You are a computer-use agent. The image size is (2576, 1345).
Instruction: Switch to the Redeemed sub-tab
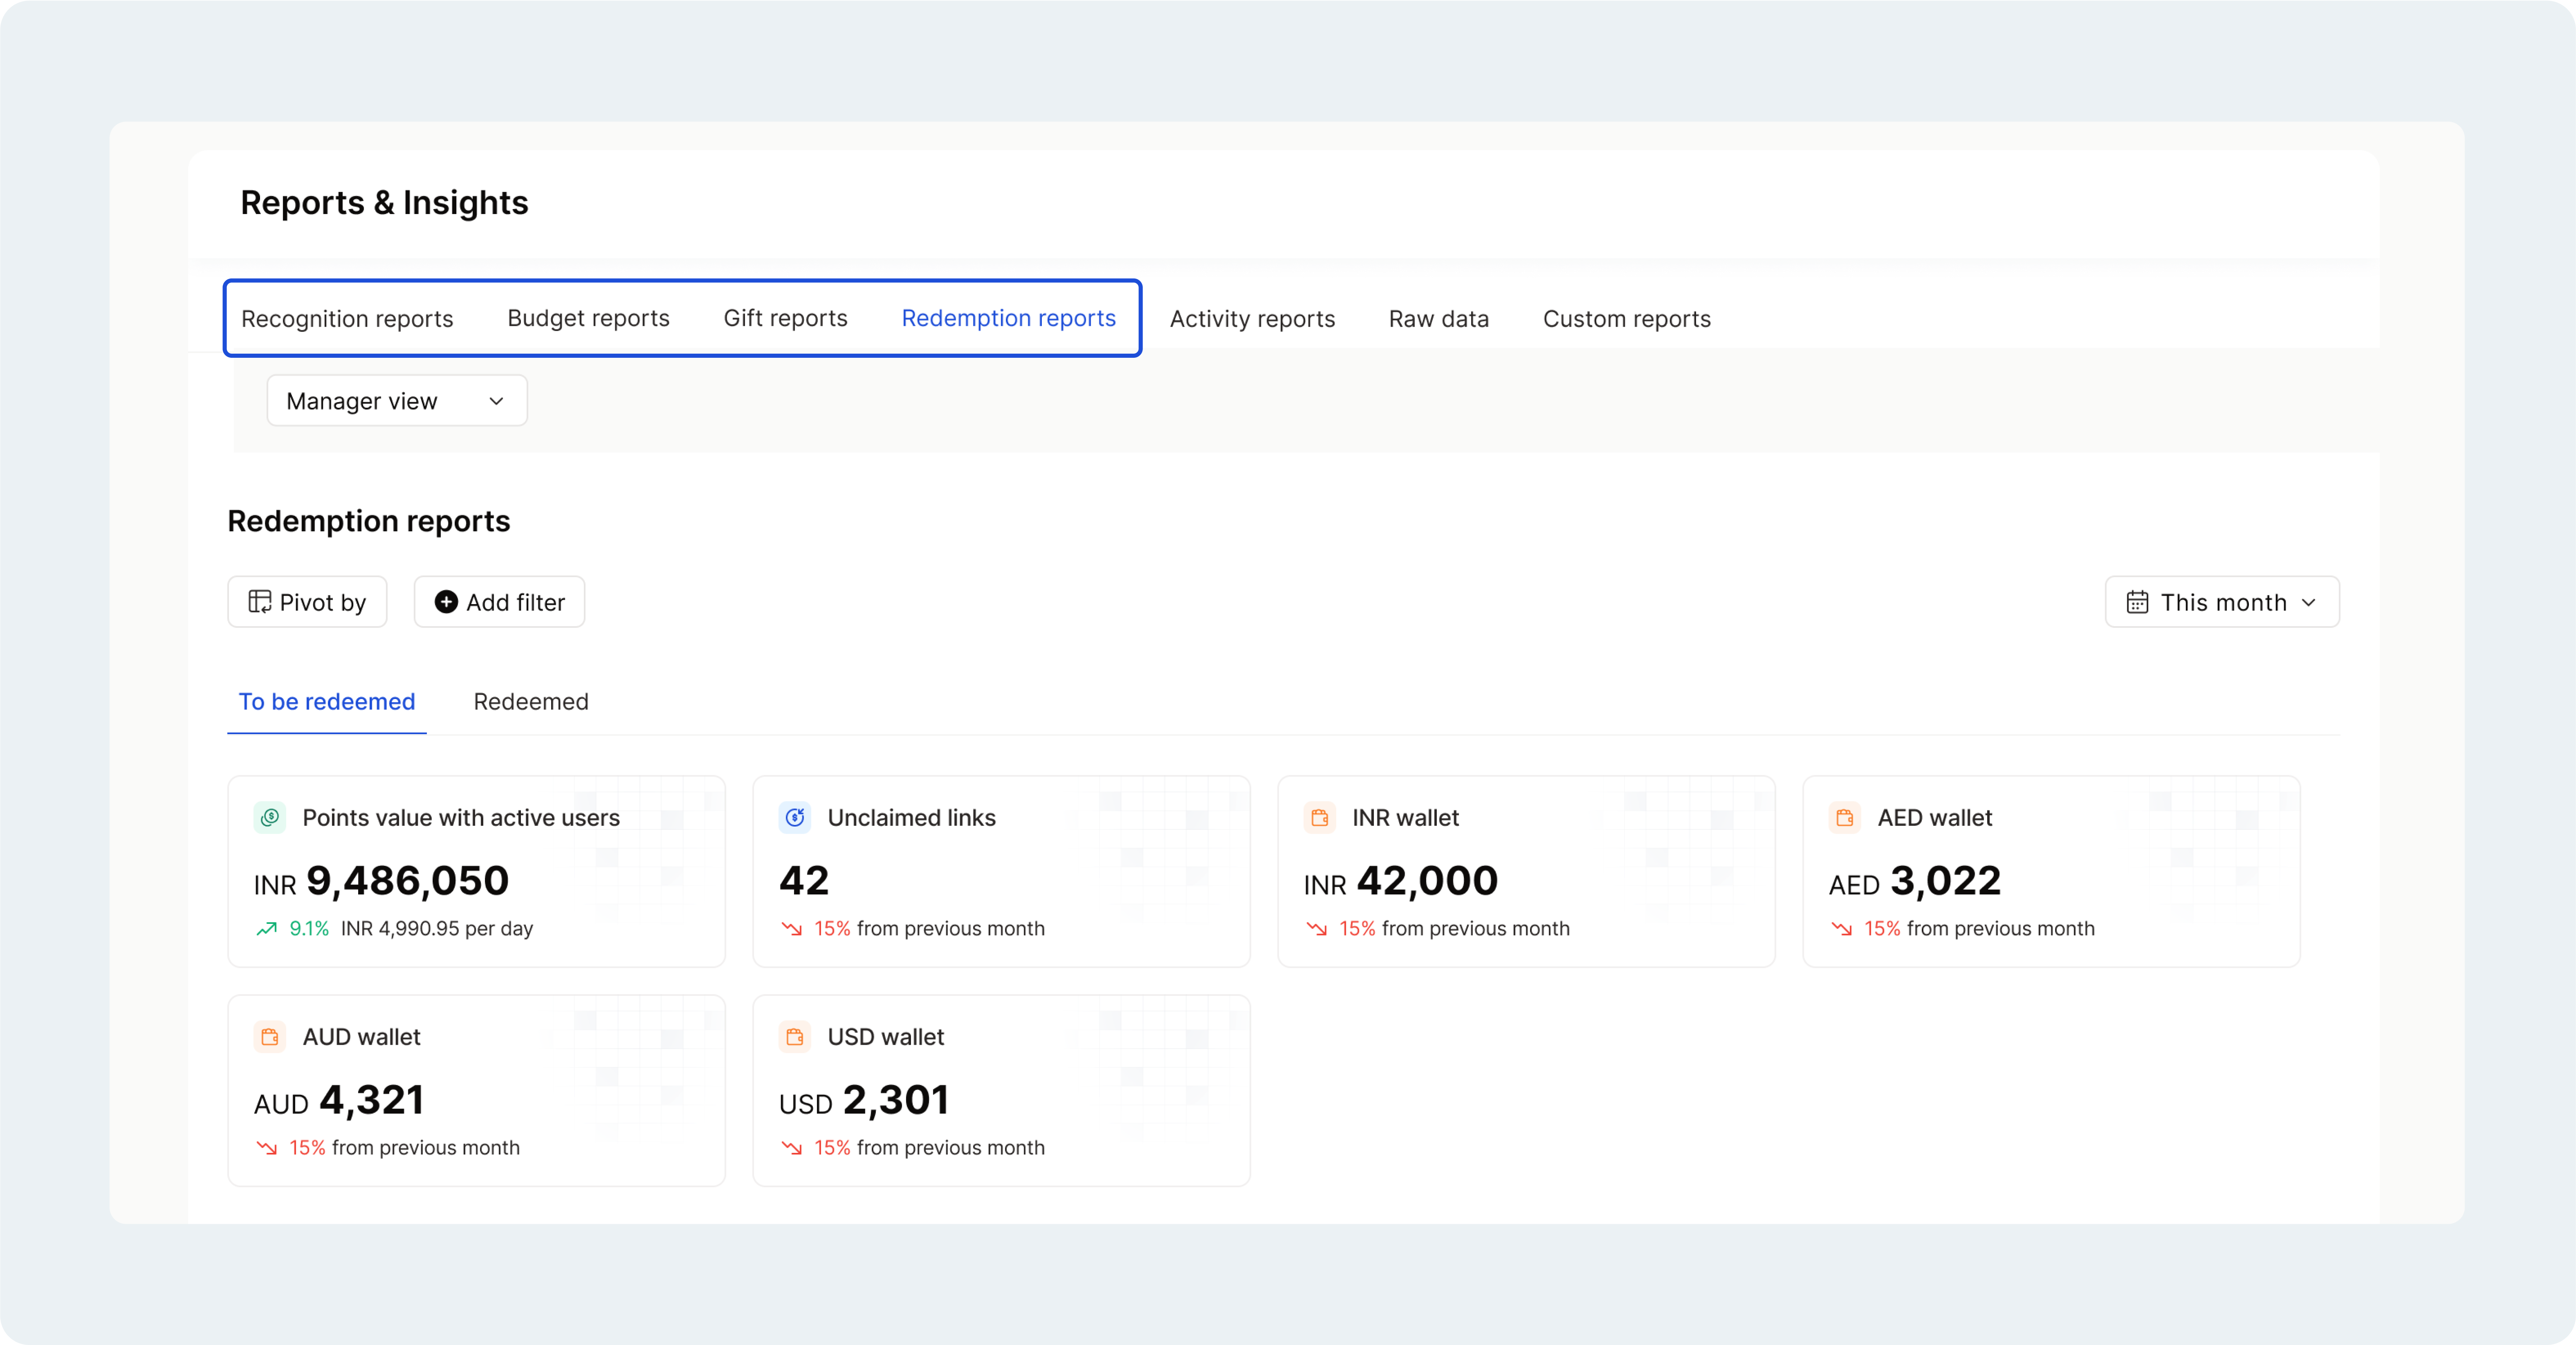click(x=531, y=702)
